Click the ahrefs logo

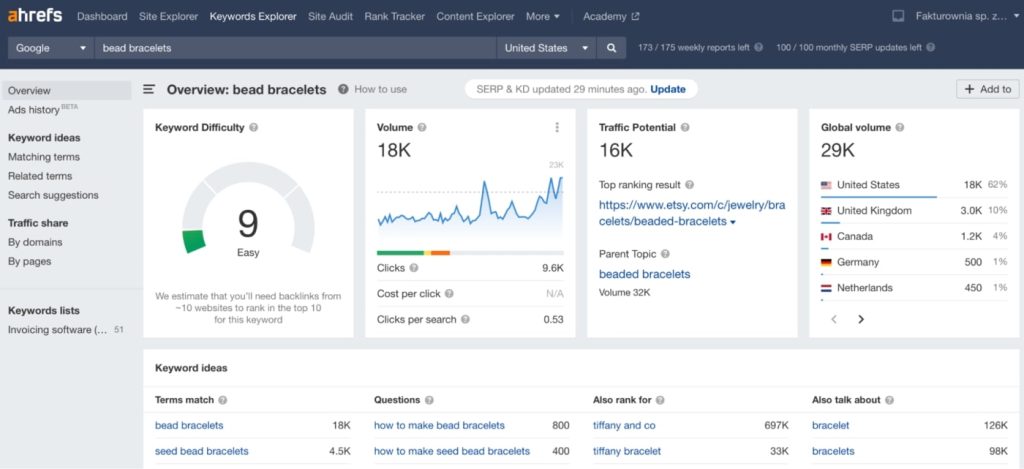click(x=35, y=16)
